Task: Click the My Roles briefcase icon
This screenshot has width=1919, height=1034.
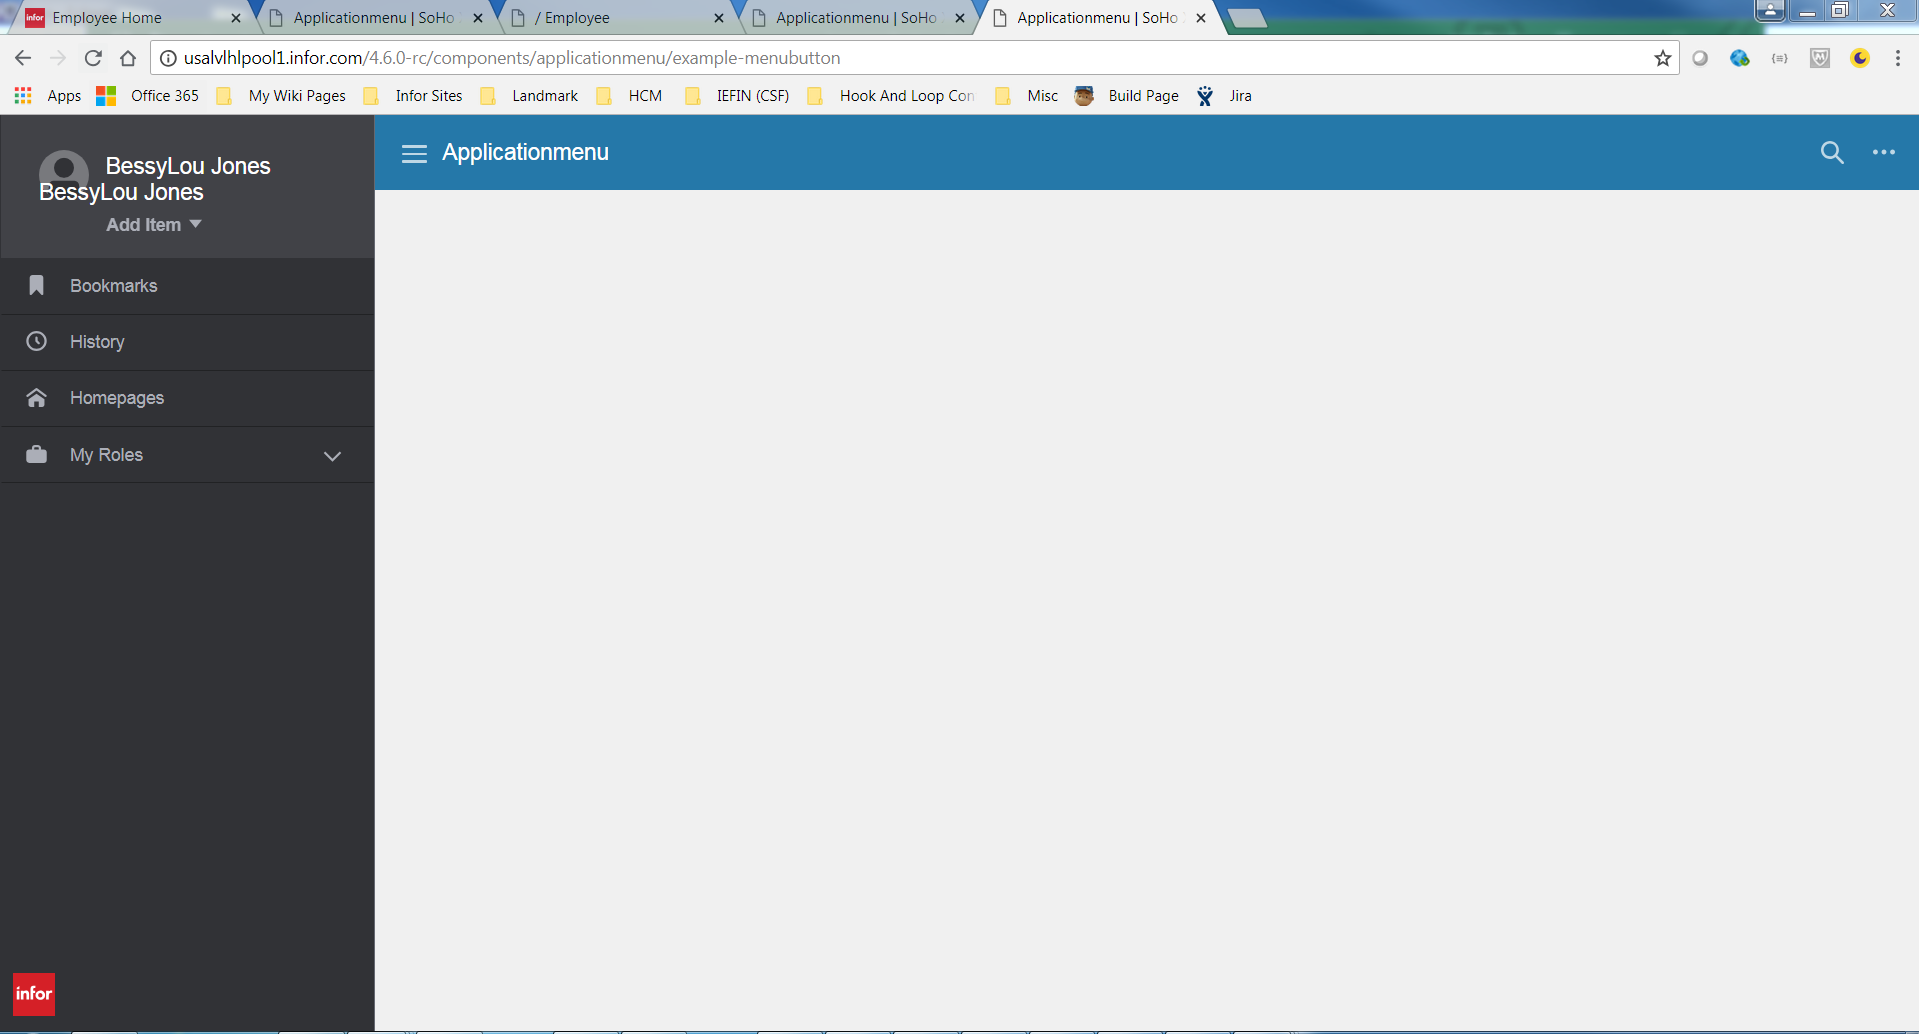Action: click(x=36, y=454)
